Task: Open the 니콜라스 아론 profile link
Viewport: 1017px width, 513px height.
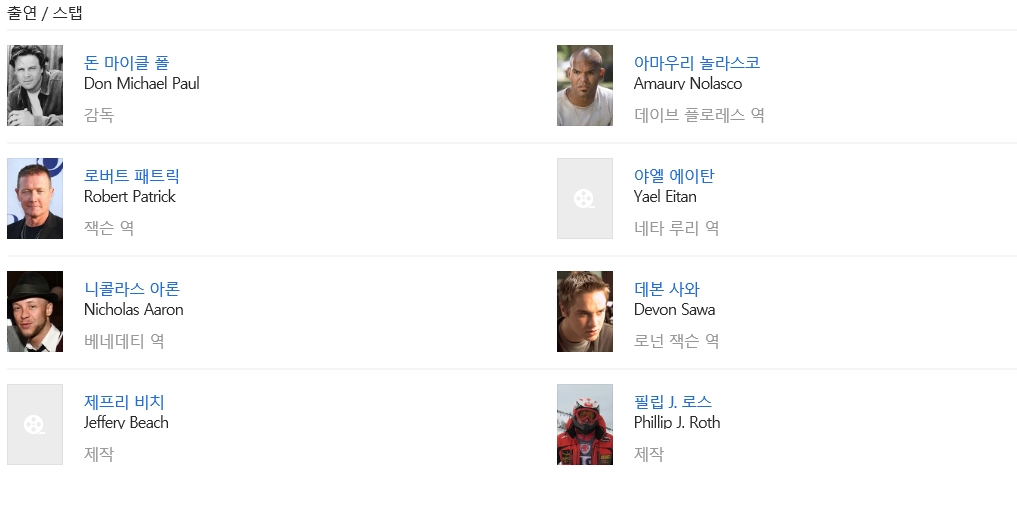Action: coord(131,289)
